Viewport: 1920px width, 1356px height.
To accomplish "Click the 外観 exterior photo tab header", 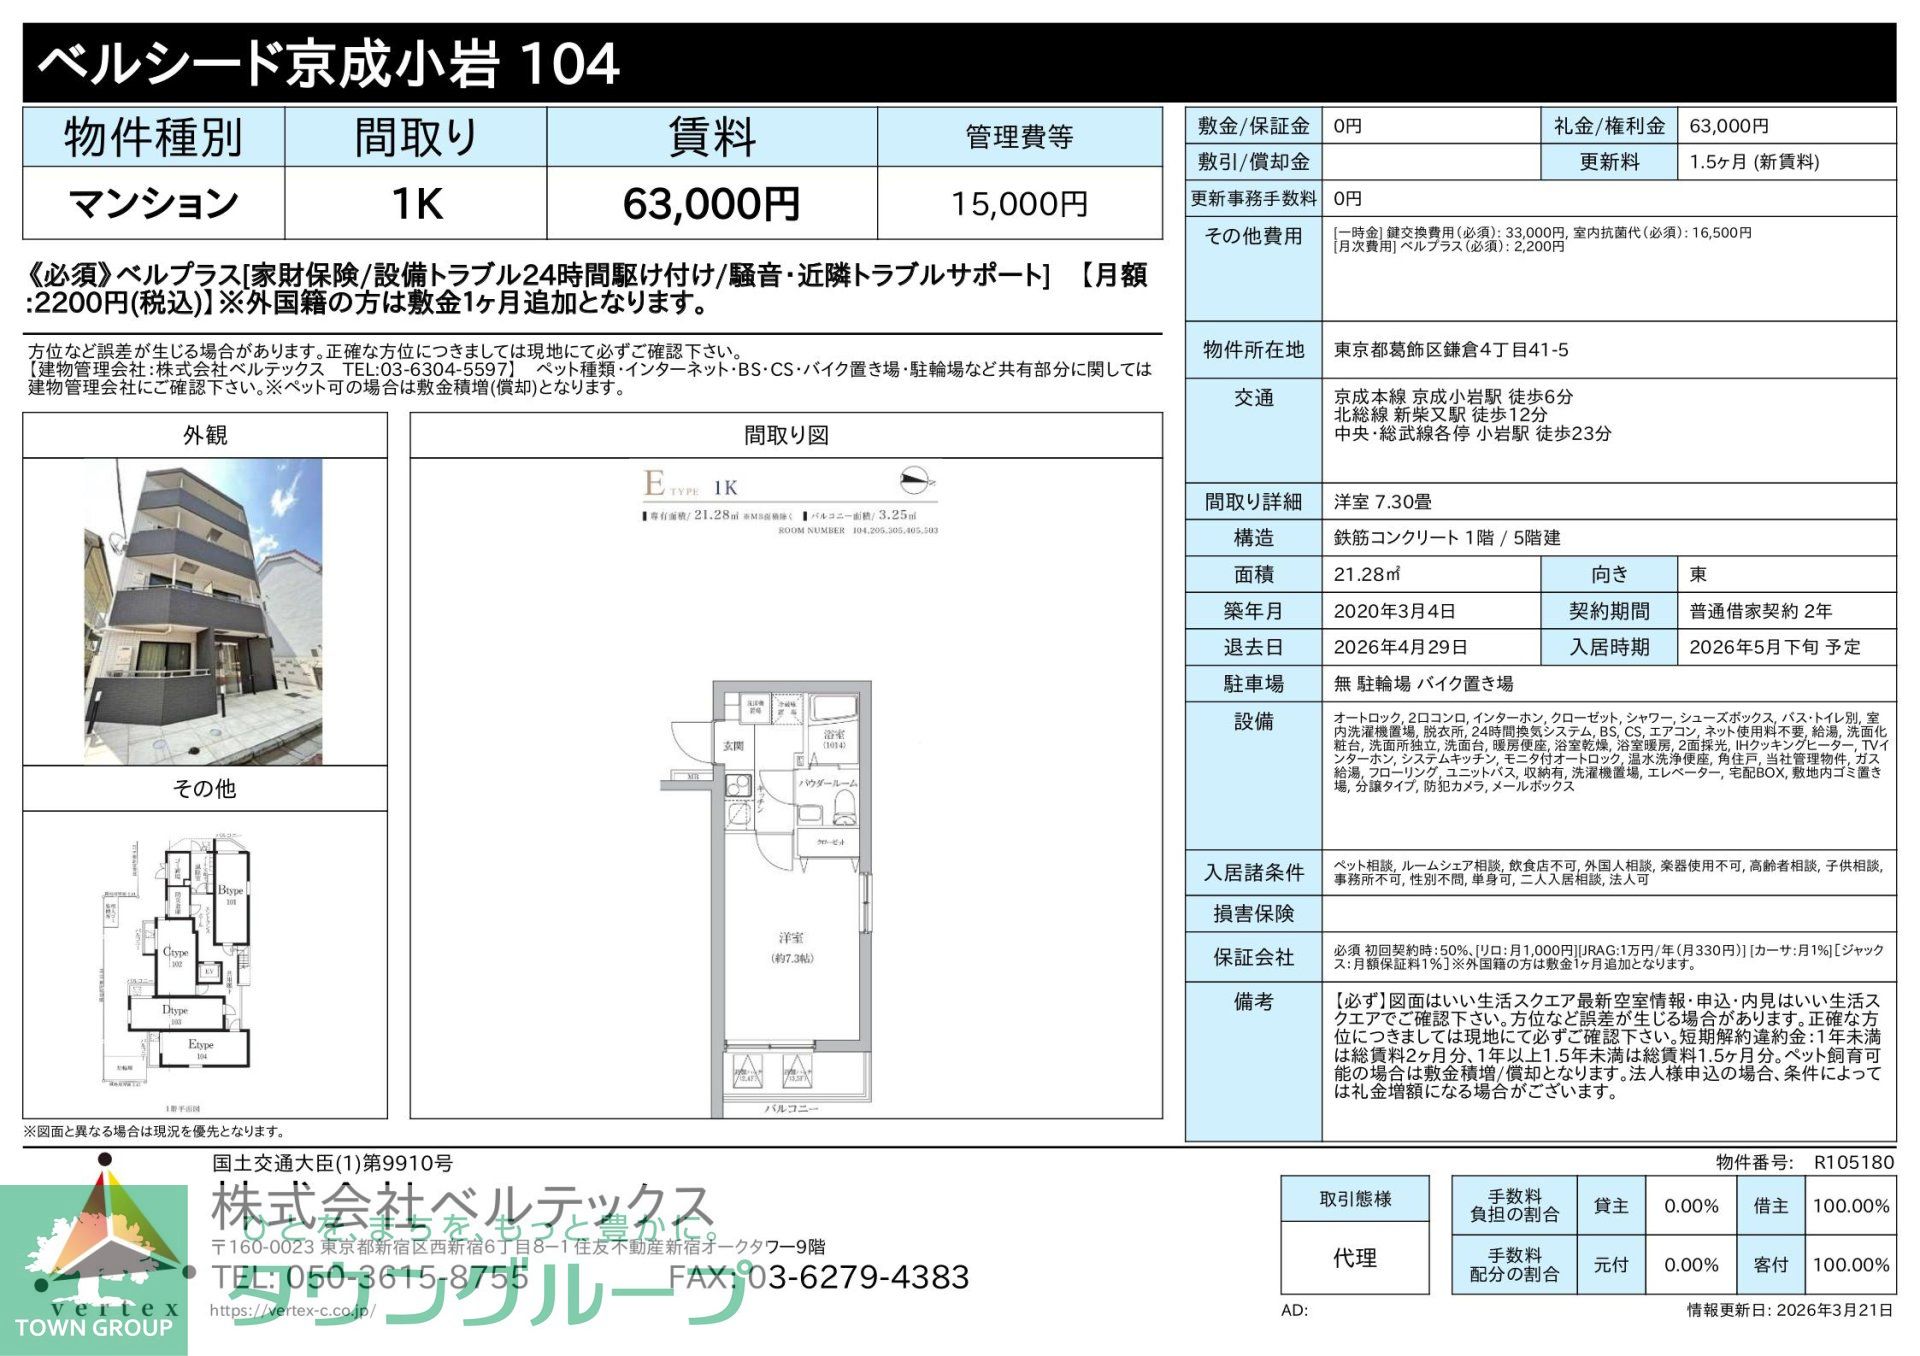I will 208,436.
